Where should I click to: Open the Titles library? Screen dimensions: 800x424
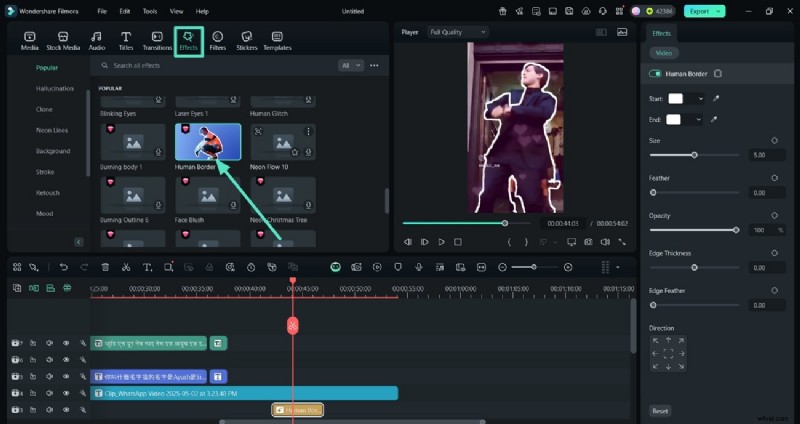[x=126, y=40]
